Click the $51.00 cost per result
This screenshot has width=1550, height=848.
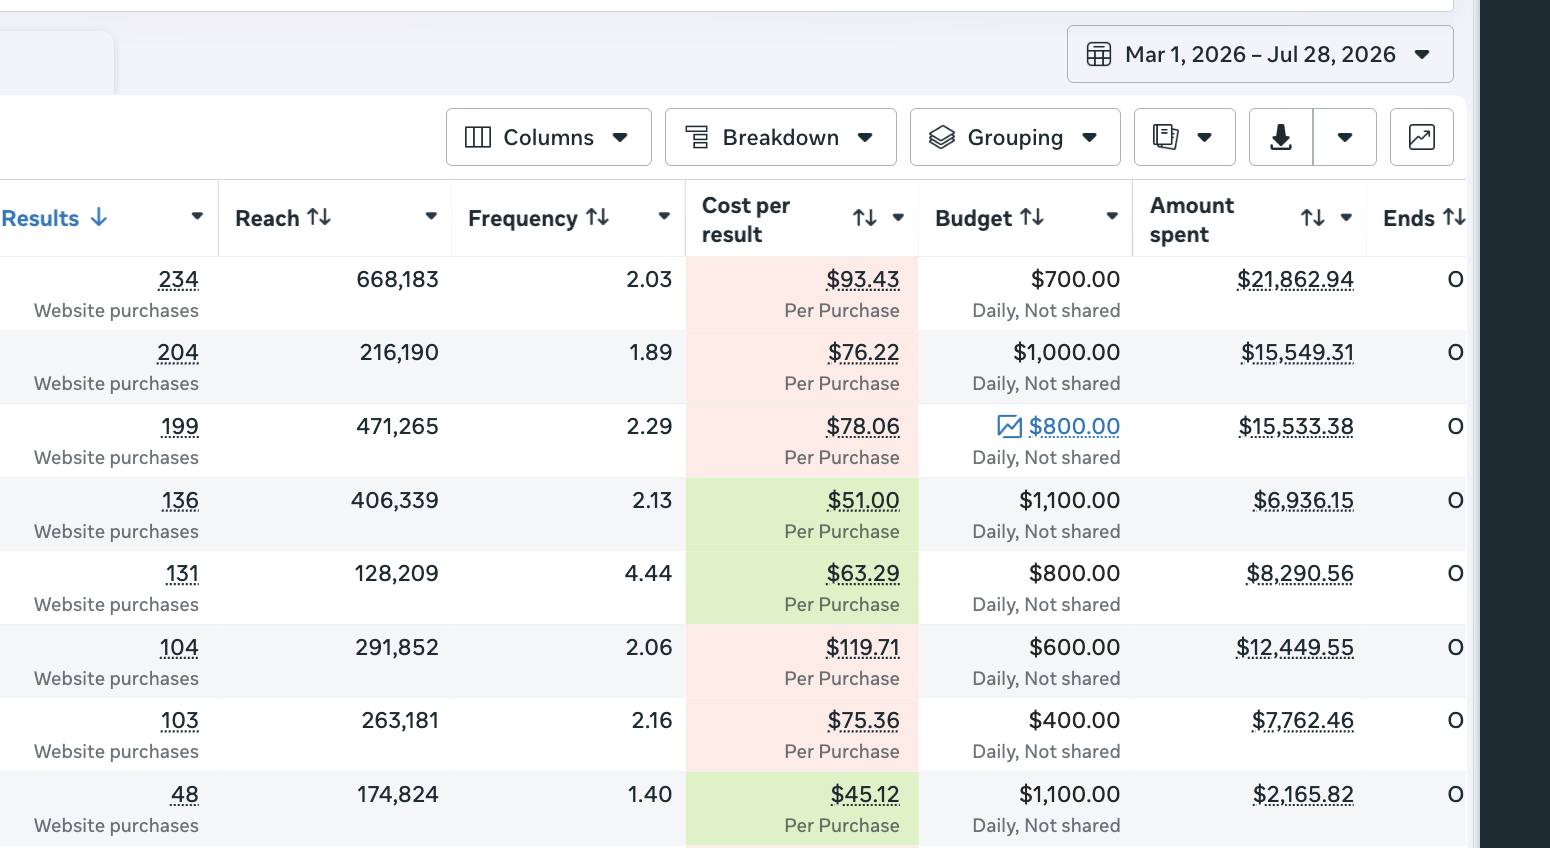(x=864, y=501)
